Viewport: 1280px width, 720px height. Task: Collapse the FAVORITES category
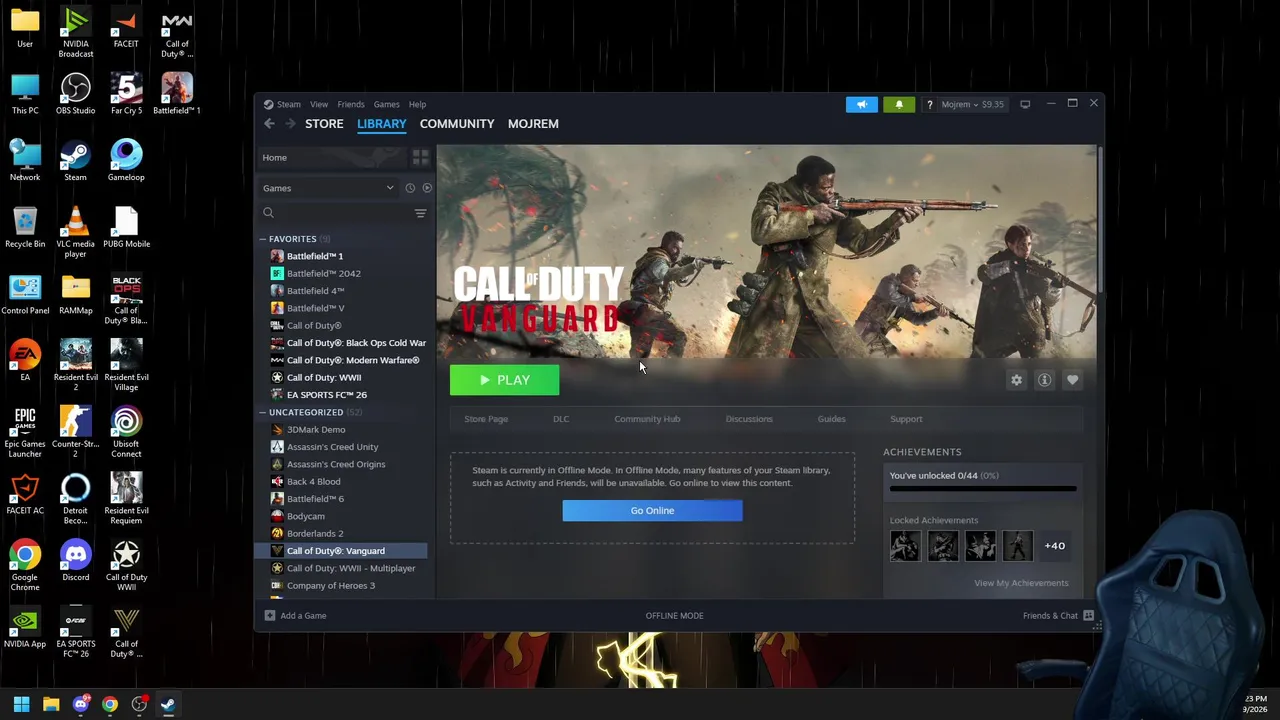262,239
